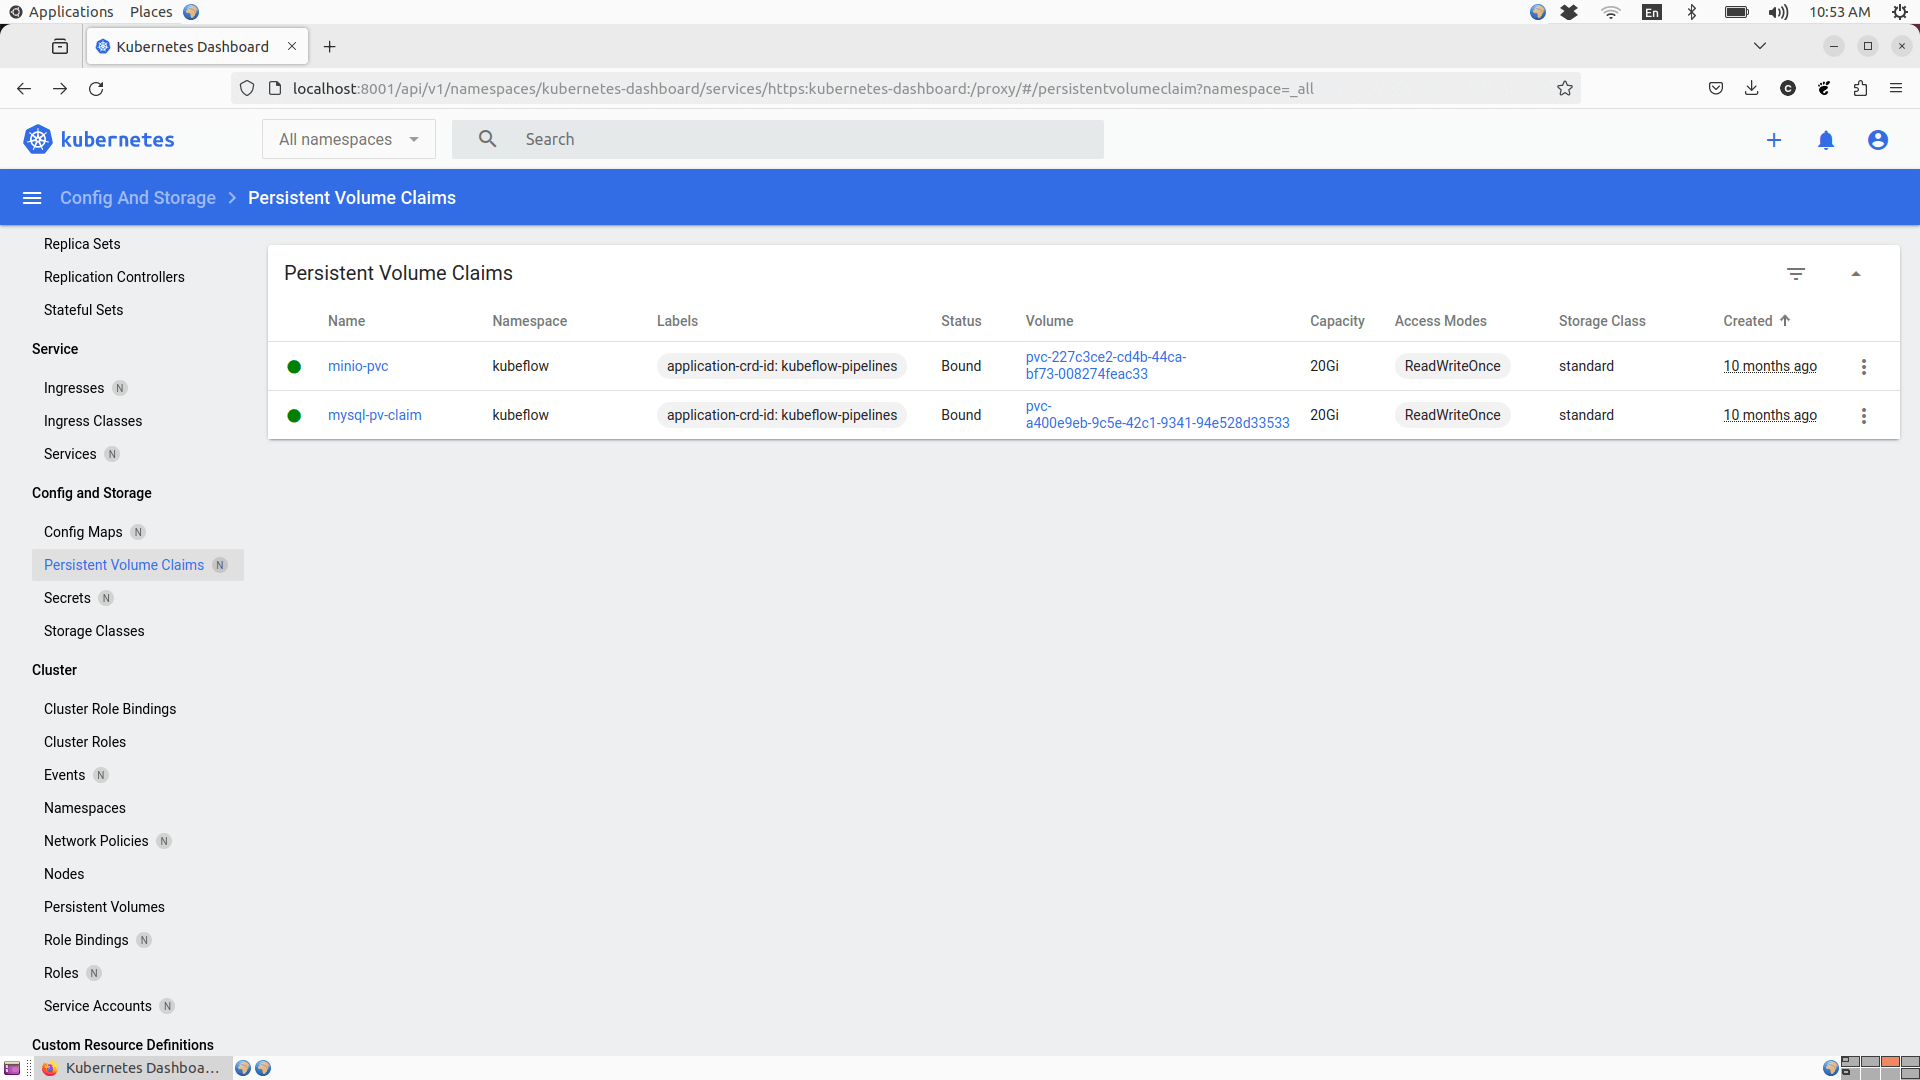Open the filter icon on the claims card
This screenshot has height=1080, width=1920.
(1796, 273)
